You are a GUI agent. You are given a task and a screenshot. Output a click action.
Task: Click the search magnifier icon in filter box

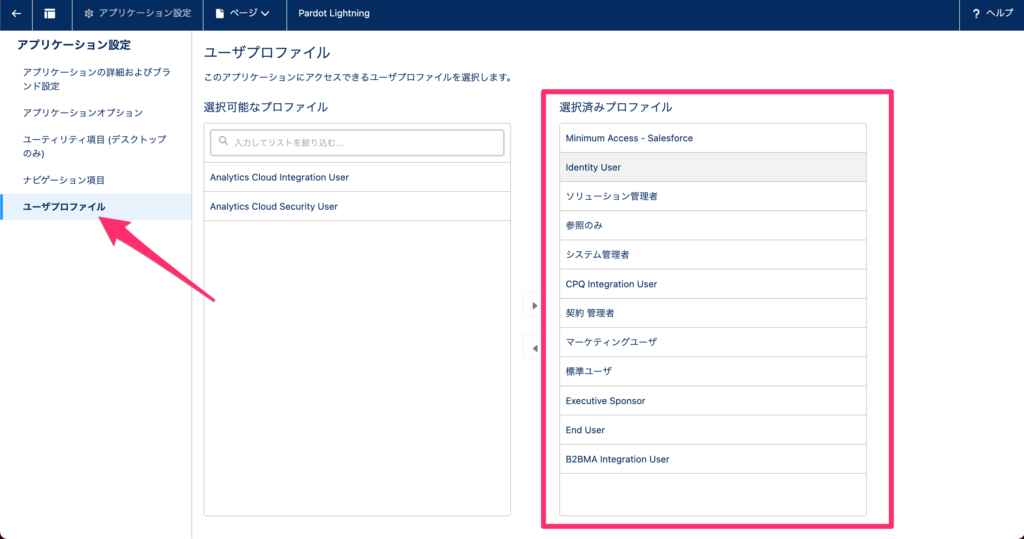click(223, 141)
